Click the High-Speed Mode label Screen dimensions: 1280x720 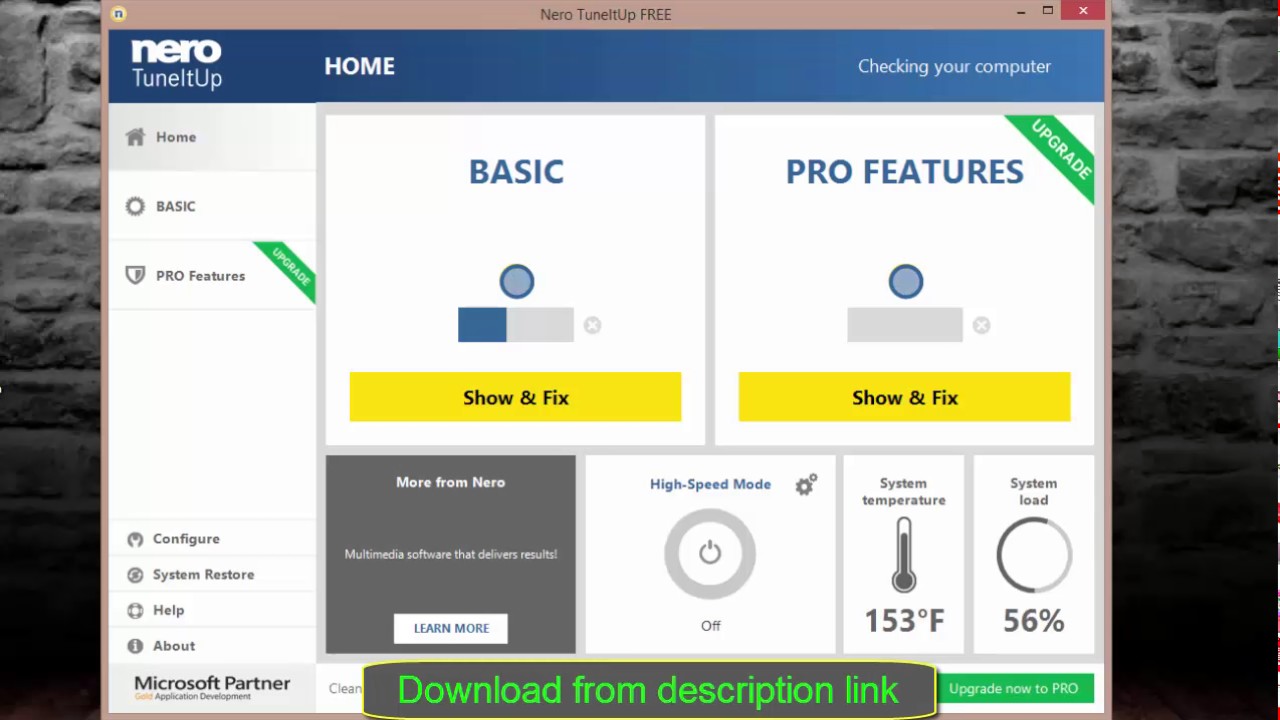[710, 484]
